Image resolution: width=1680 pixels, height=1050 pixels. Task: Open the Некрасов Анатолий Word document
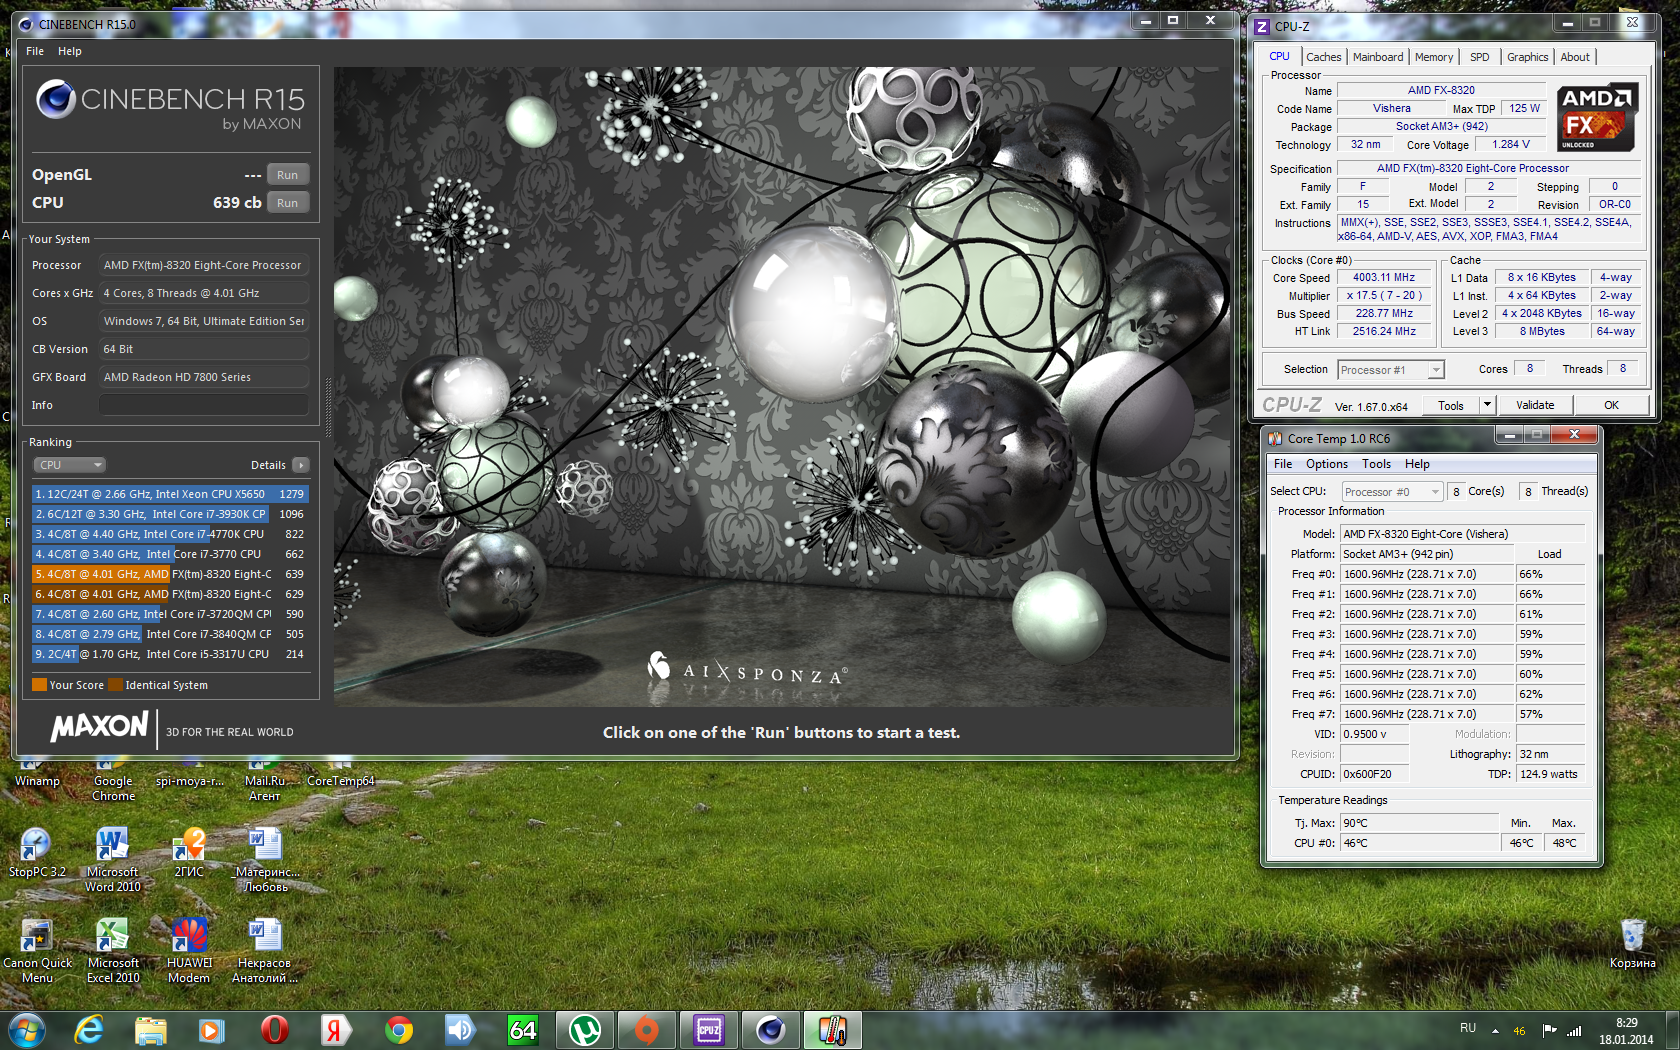[x=264, y=951]
